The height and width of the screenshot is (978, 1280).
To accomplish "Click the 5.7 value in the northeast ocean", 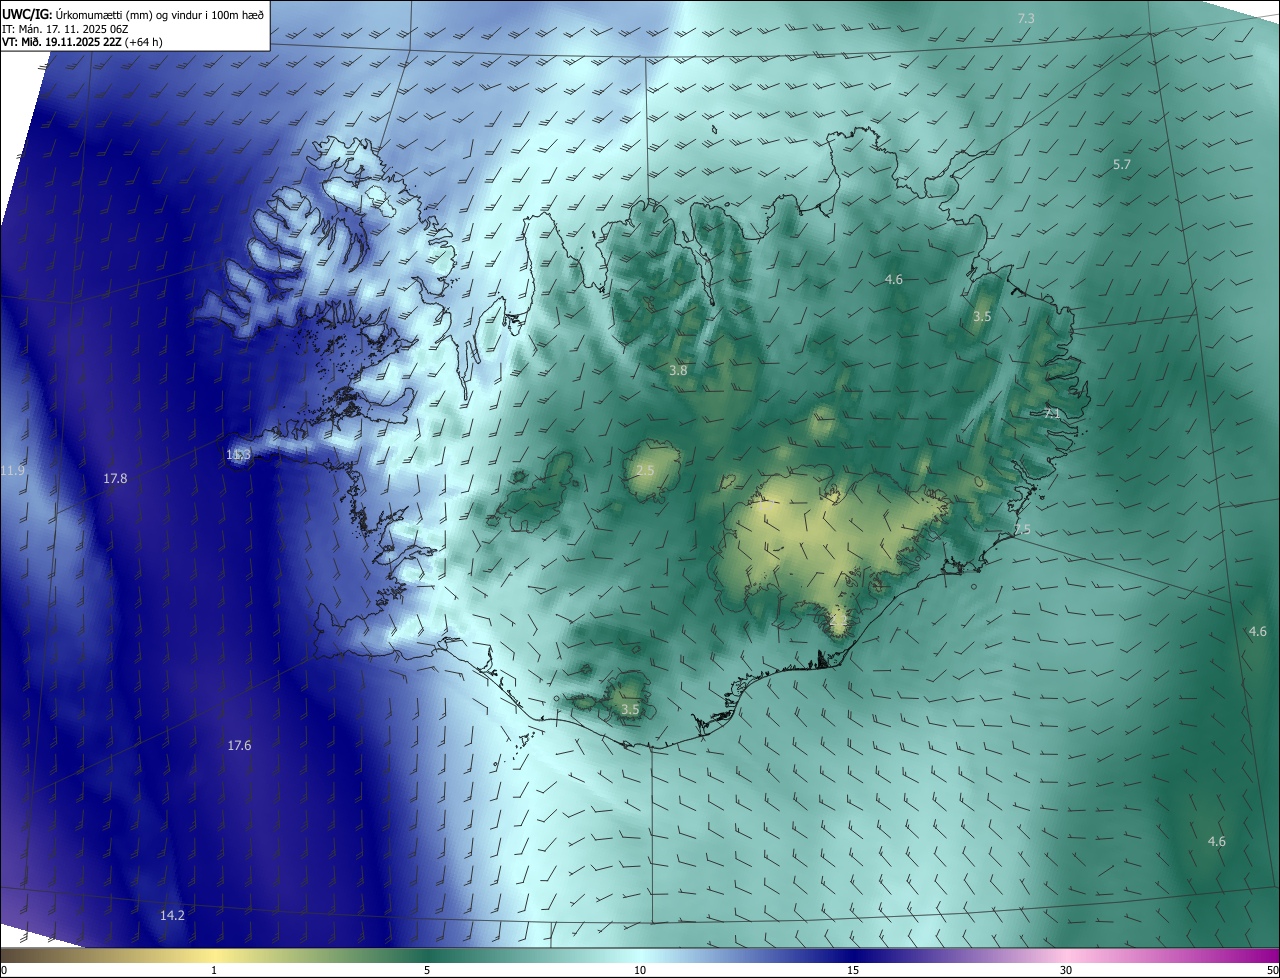I will 1122,164.
